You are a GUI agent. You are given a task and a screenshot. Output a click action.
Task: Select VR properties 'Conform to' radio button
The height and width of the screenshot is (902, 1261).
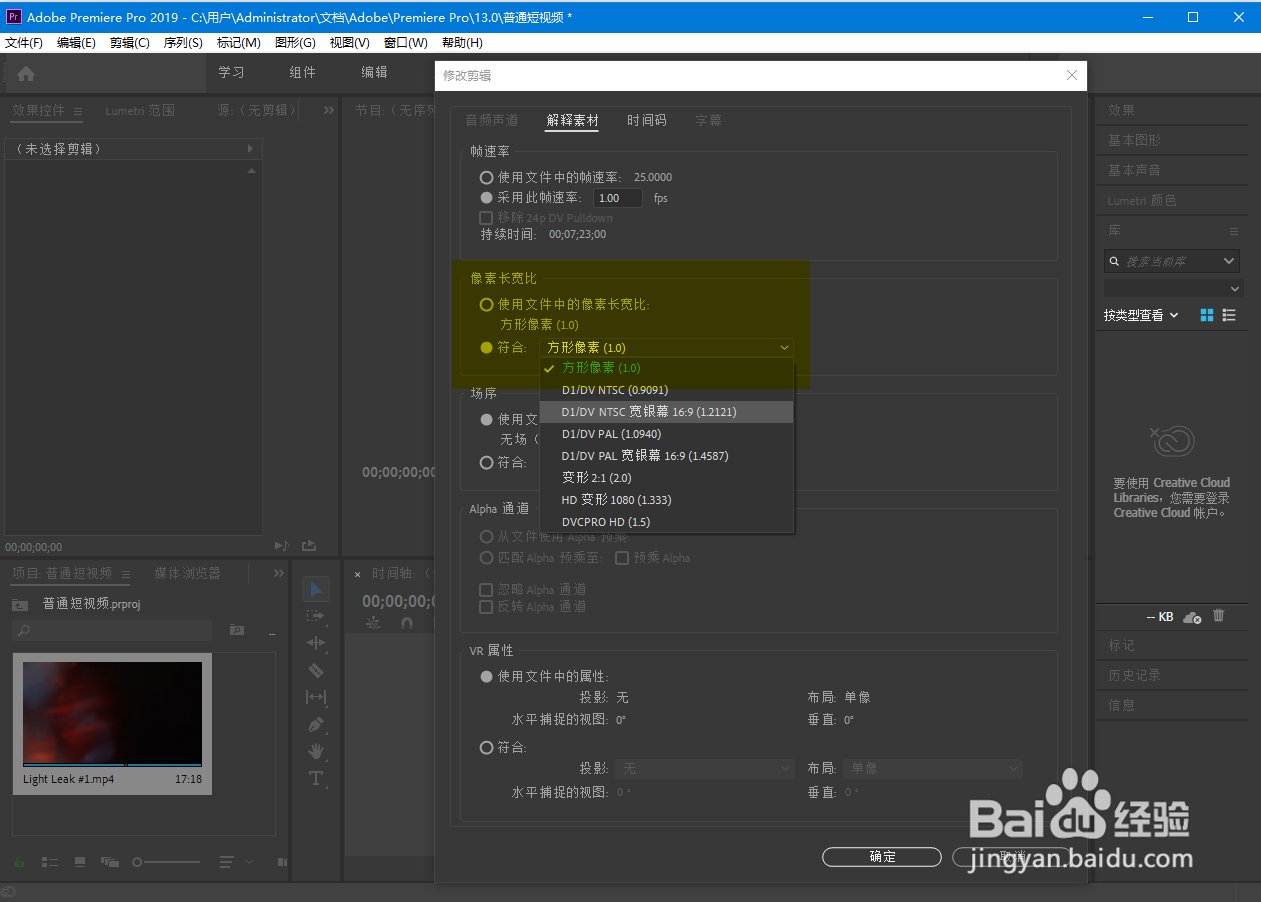[x=486, y=747]
